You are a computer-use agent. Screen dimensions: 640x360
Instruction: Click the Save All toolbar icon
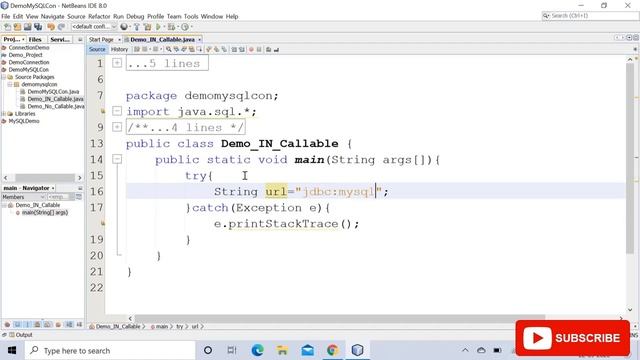pyautogui.click(x=38, y=27)
